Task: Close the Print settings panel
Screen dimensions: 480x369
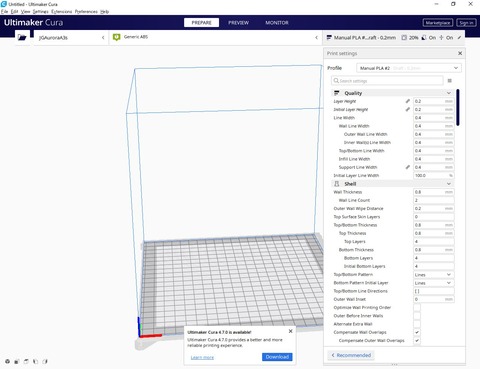Action: tap(460, 53)
